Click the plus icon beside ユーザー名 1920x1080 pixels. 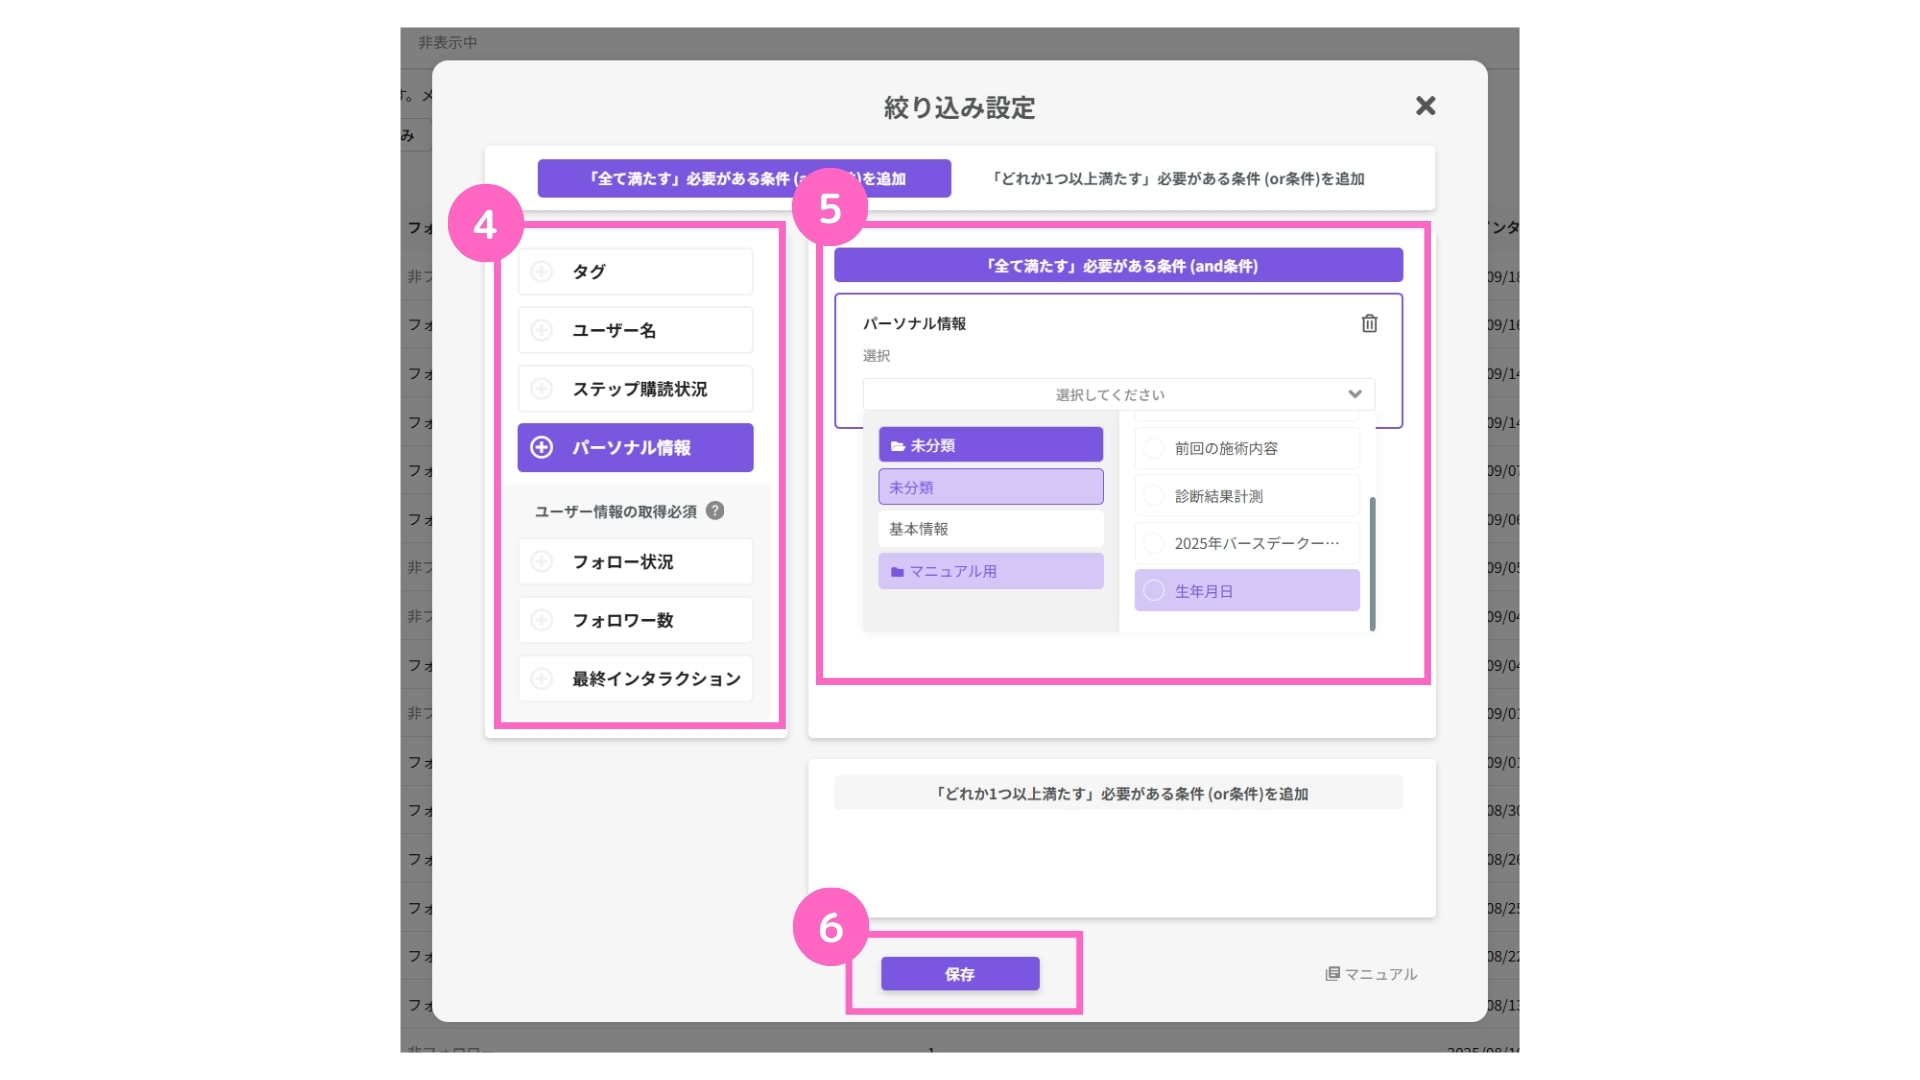tap(541, 330)
